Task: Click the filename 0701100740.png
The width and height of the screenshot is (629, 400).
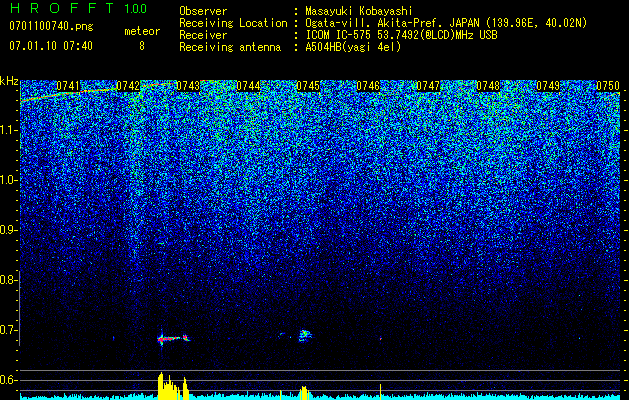Action: [51, 26]
